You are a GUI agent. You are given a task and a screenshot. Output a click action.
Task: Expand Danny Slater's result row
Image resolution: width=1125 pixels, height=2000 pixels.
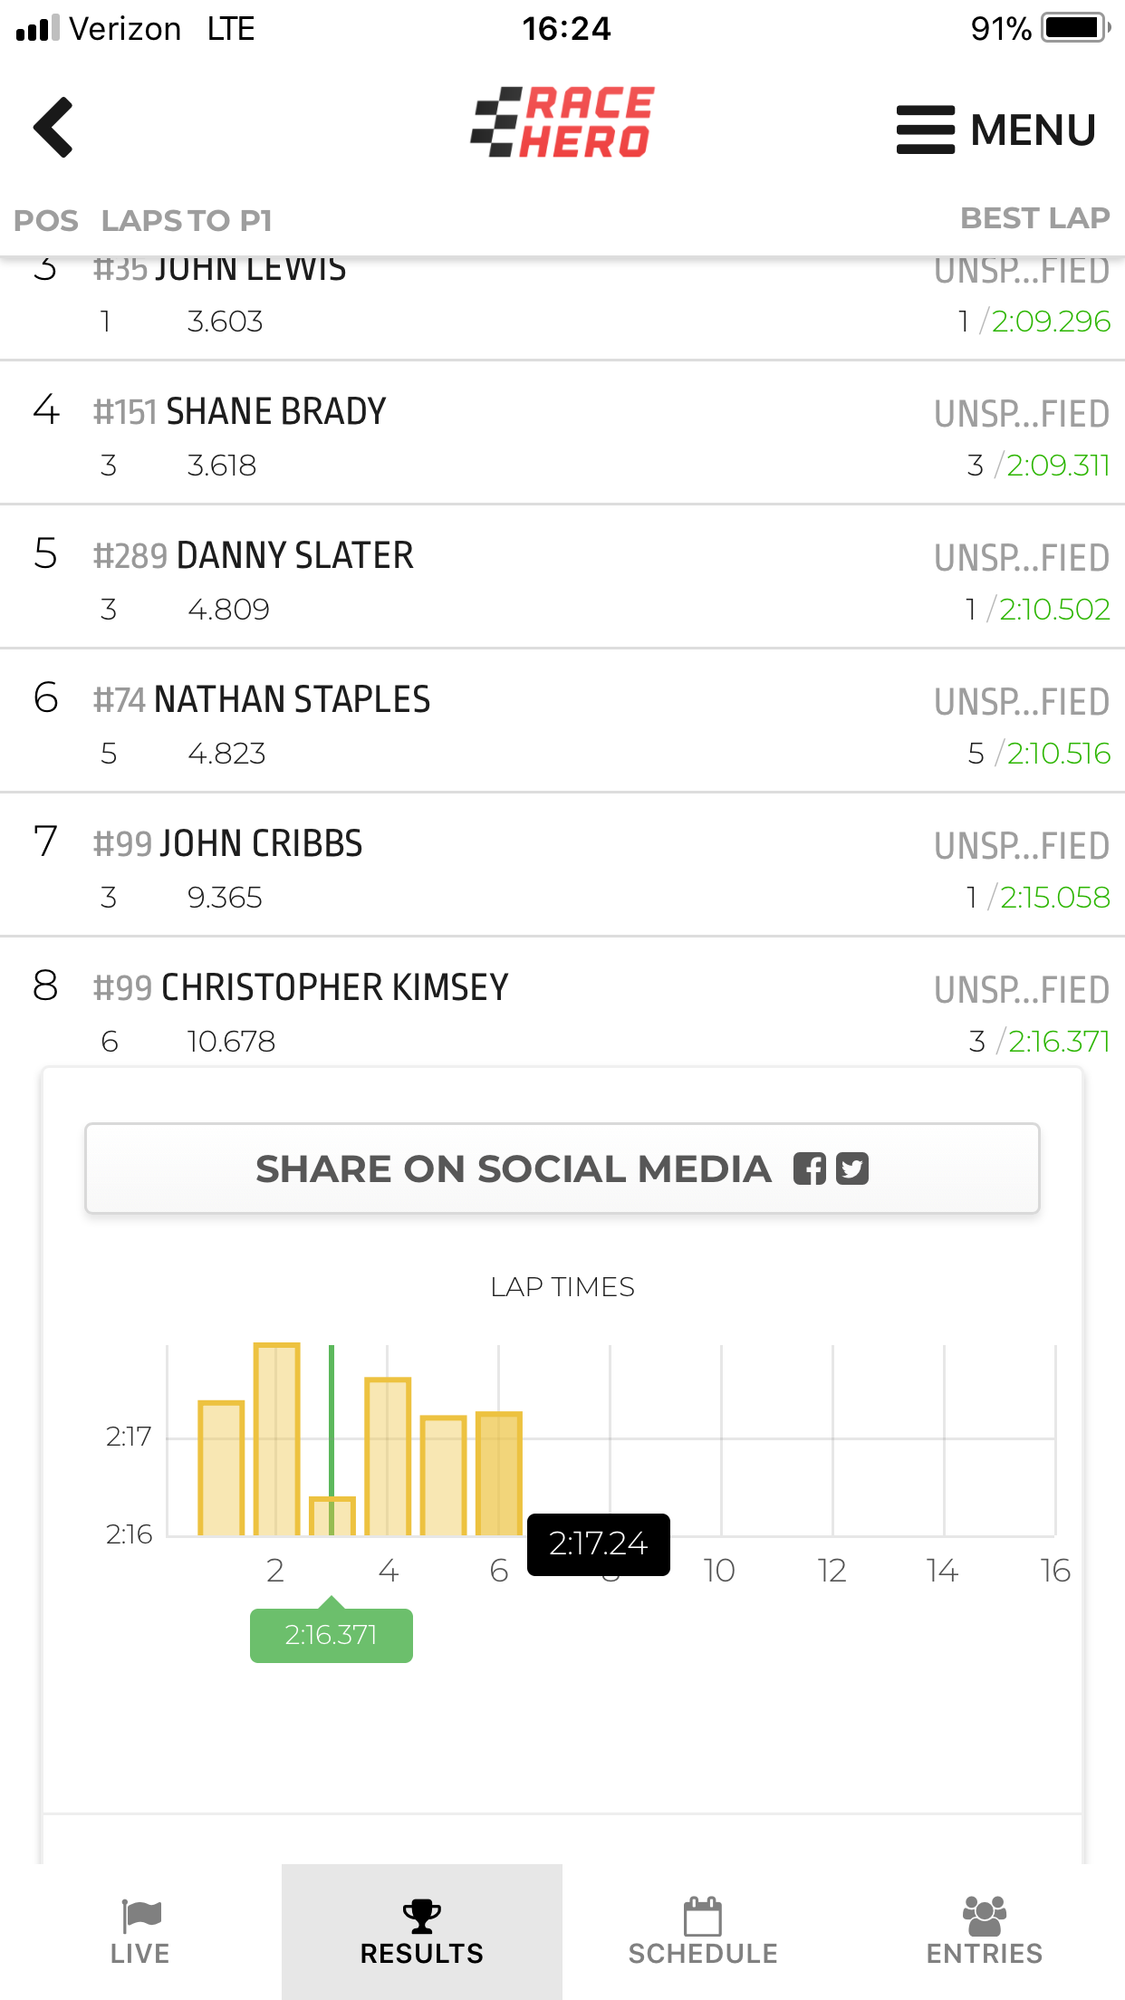[x=562, y=578]
